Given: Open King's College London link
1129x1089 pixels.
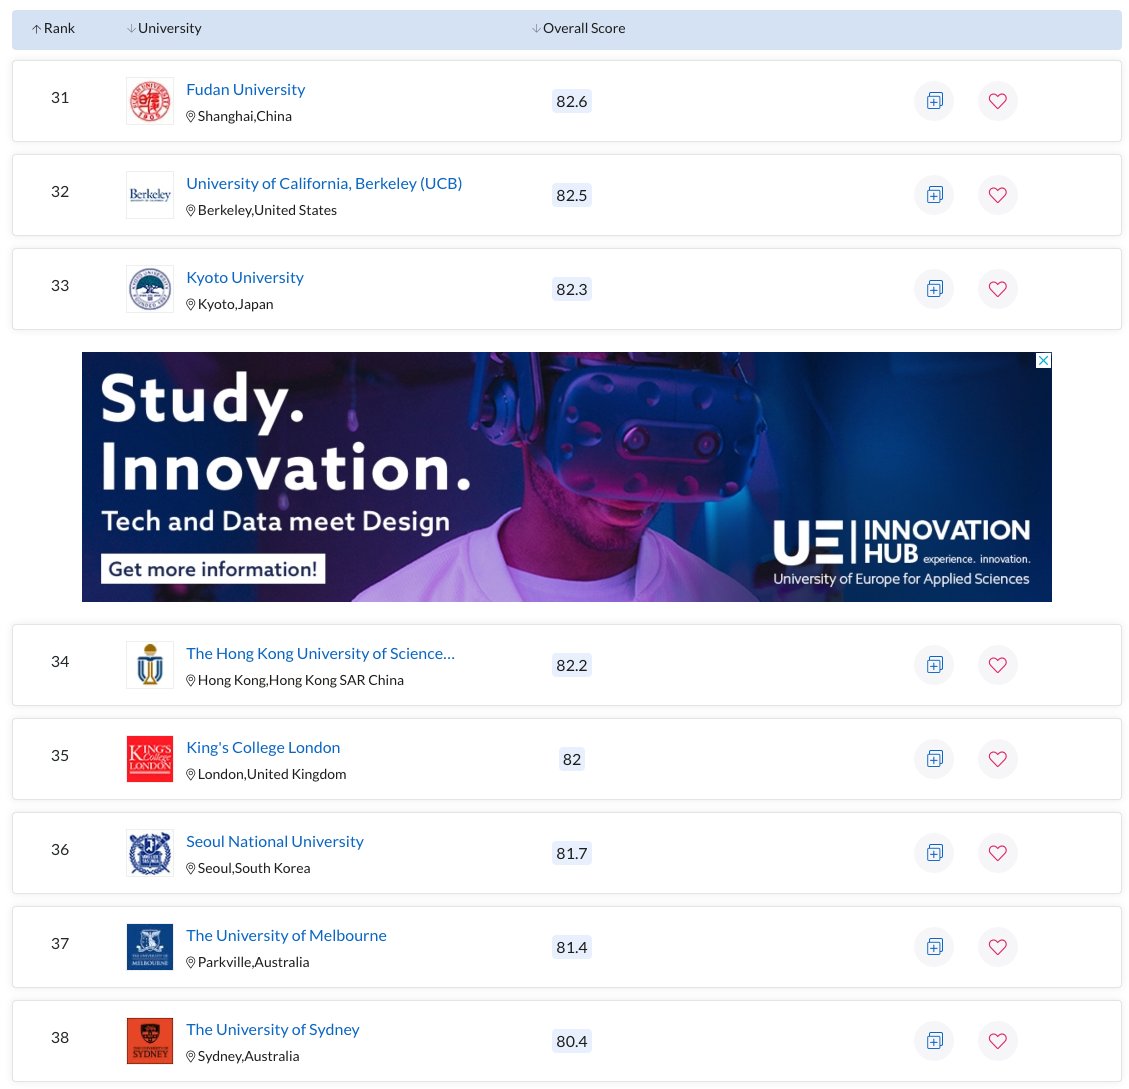Looking at the screenshot, I should 263,748.
